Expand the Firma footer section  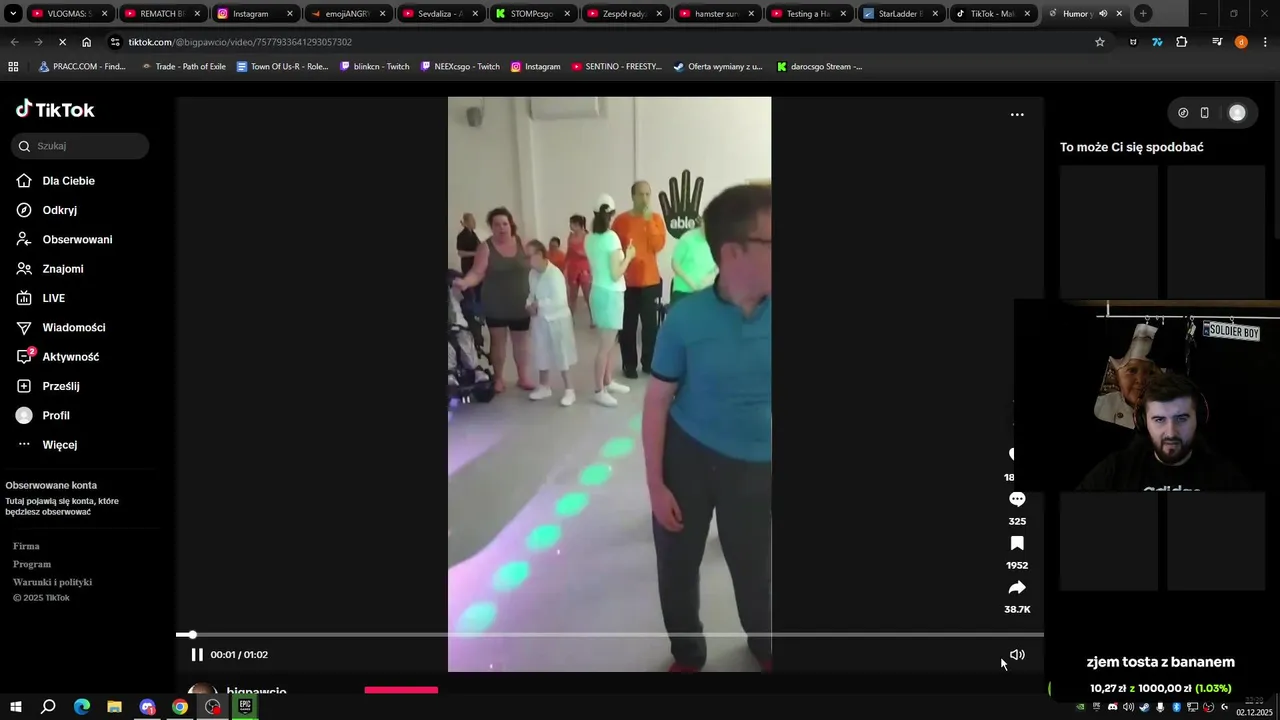pyautogui.click(x=26, y=547)
